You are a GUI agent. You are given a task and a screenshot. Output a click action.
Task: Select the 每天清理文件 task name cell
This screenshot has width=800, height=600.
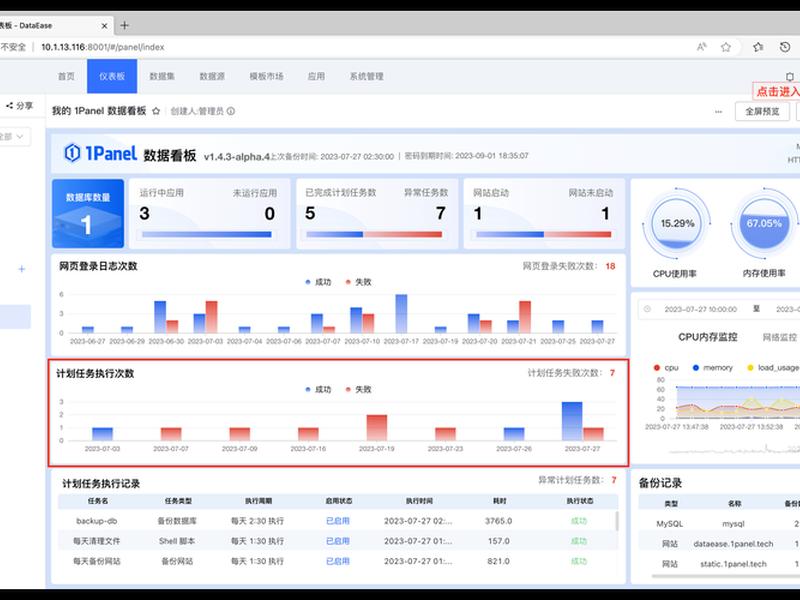tap(96, 541)
